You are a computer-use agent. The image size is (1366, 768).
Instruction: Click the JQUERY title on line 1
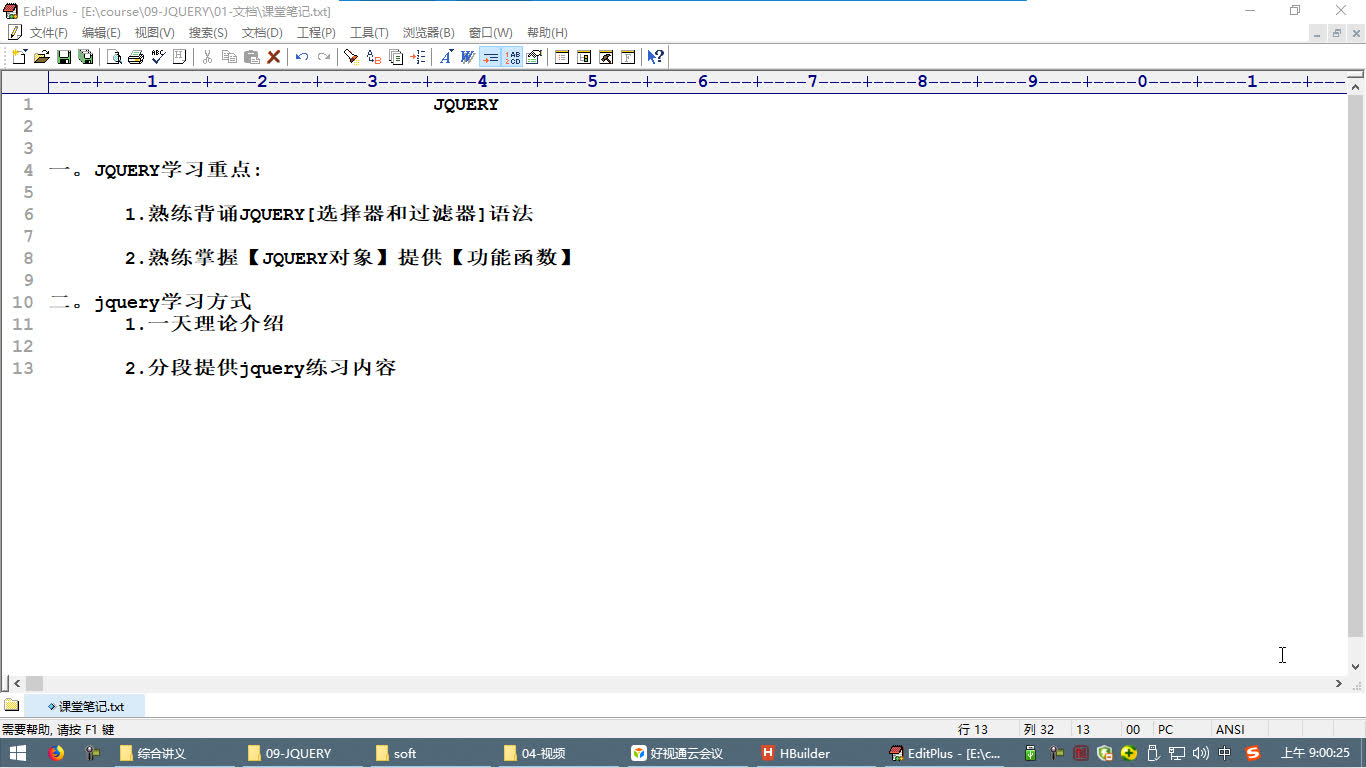pyautogui.click(x=465, y=105)
